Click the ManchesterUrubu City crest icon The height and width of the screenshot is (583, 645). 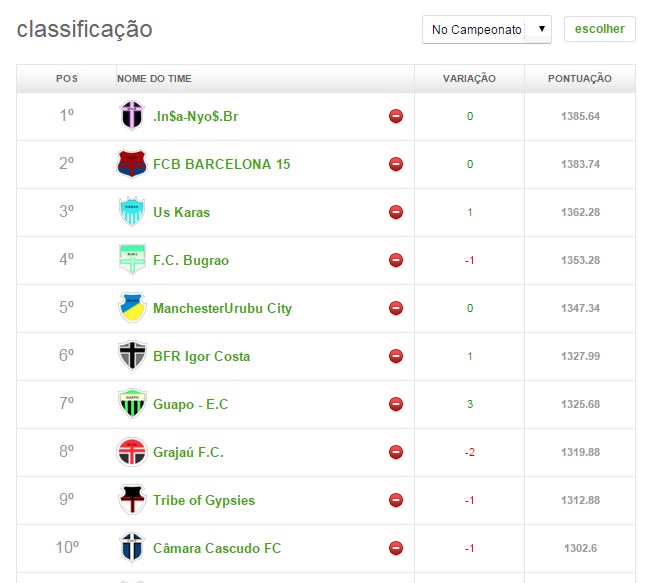[x=132, y=308]
